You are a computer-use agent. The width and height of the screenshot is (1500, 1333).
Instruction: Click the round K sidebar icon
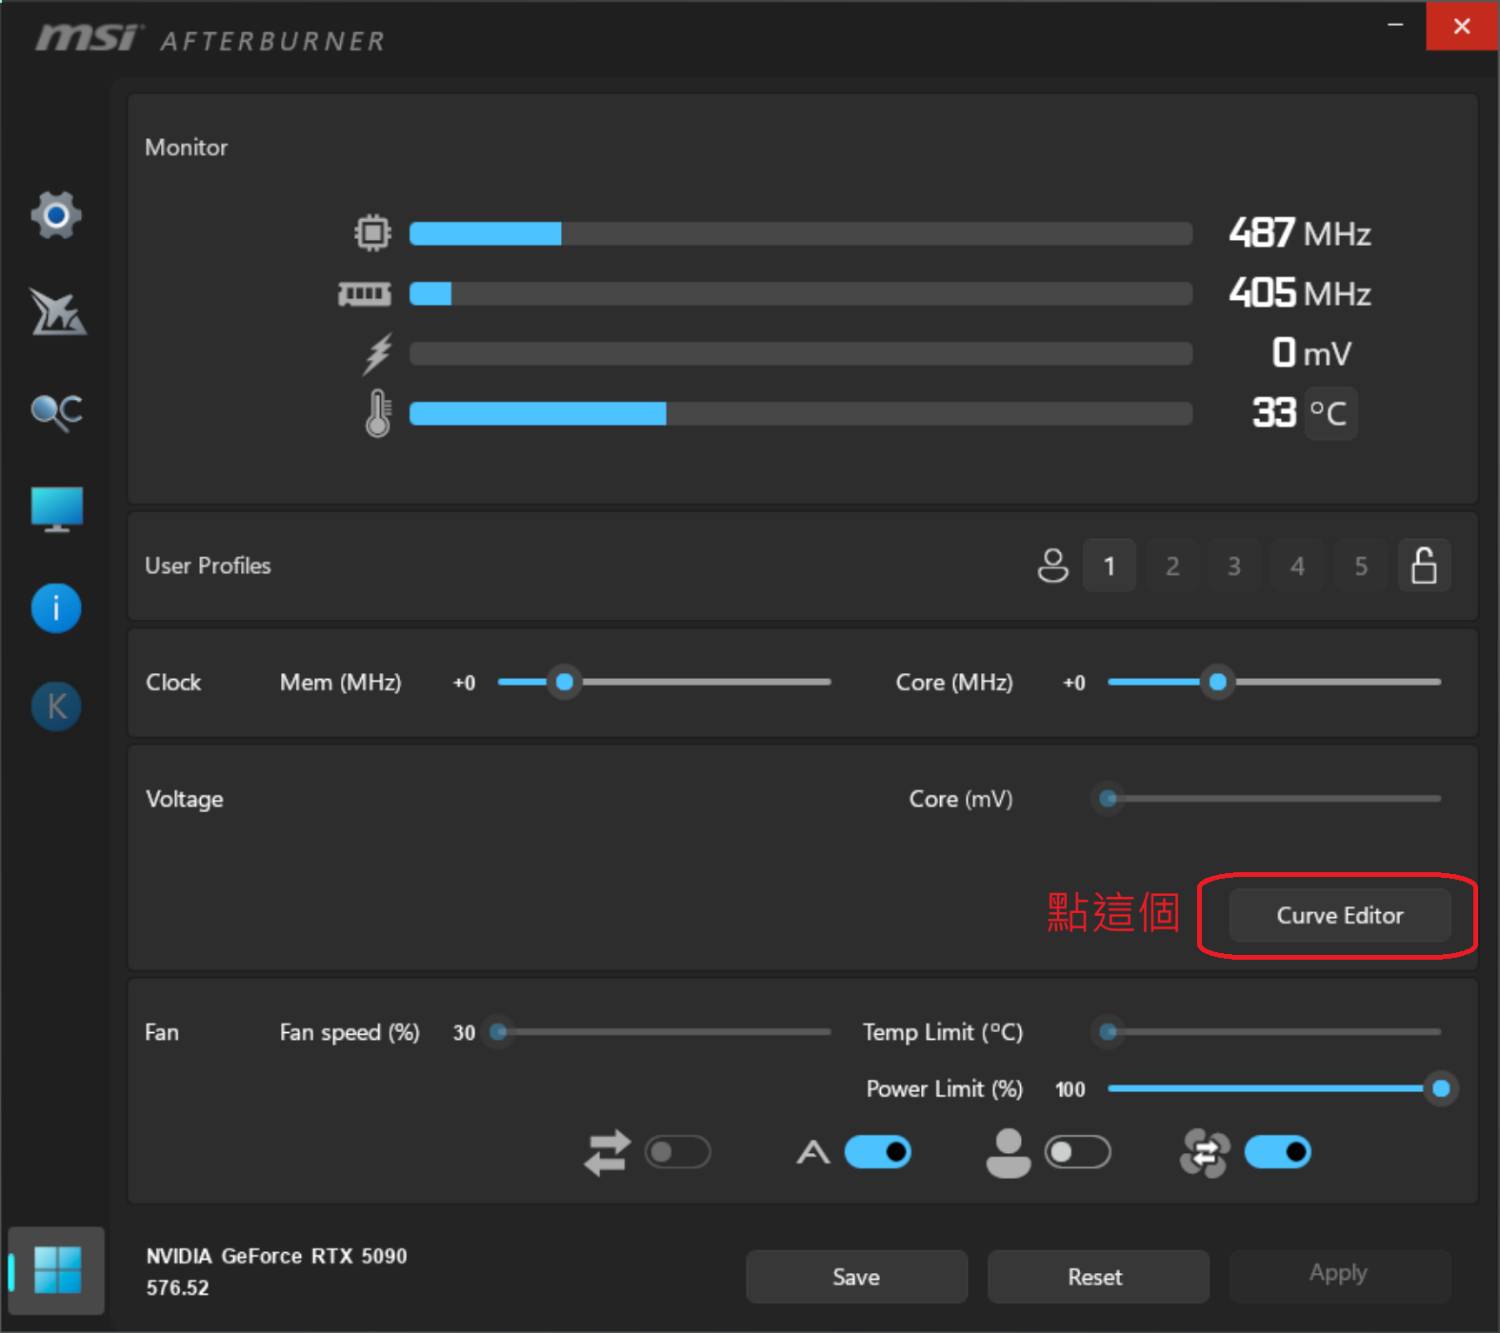56,706
